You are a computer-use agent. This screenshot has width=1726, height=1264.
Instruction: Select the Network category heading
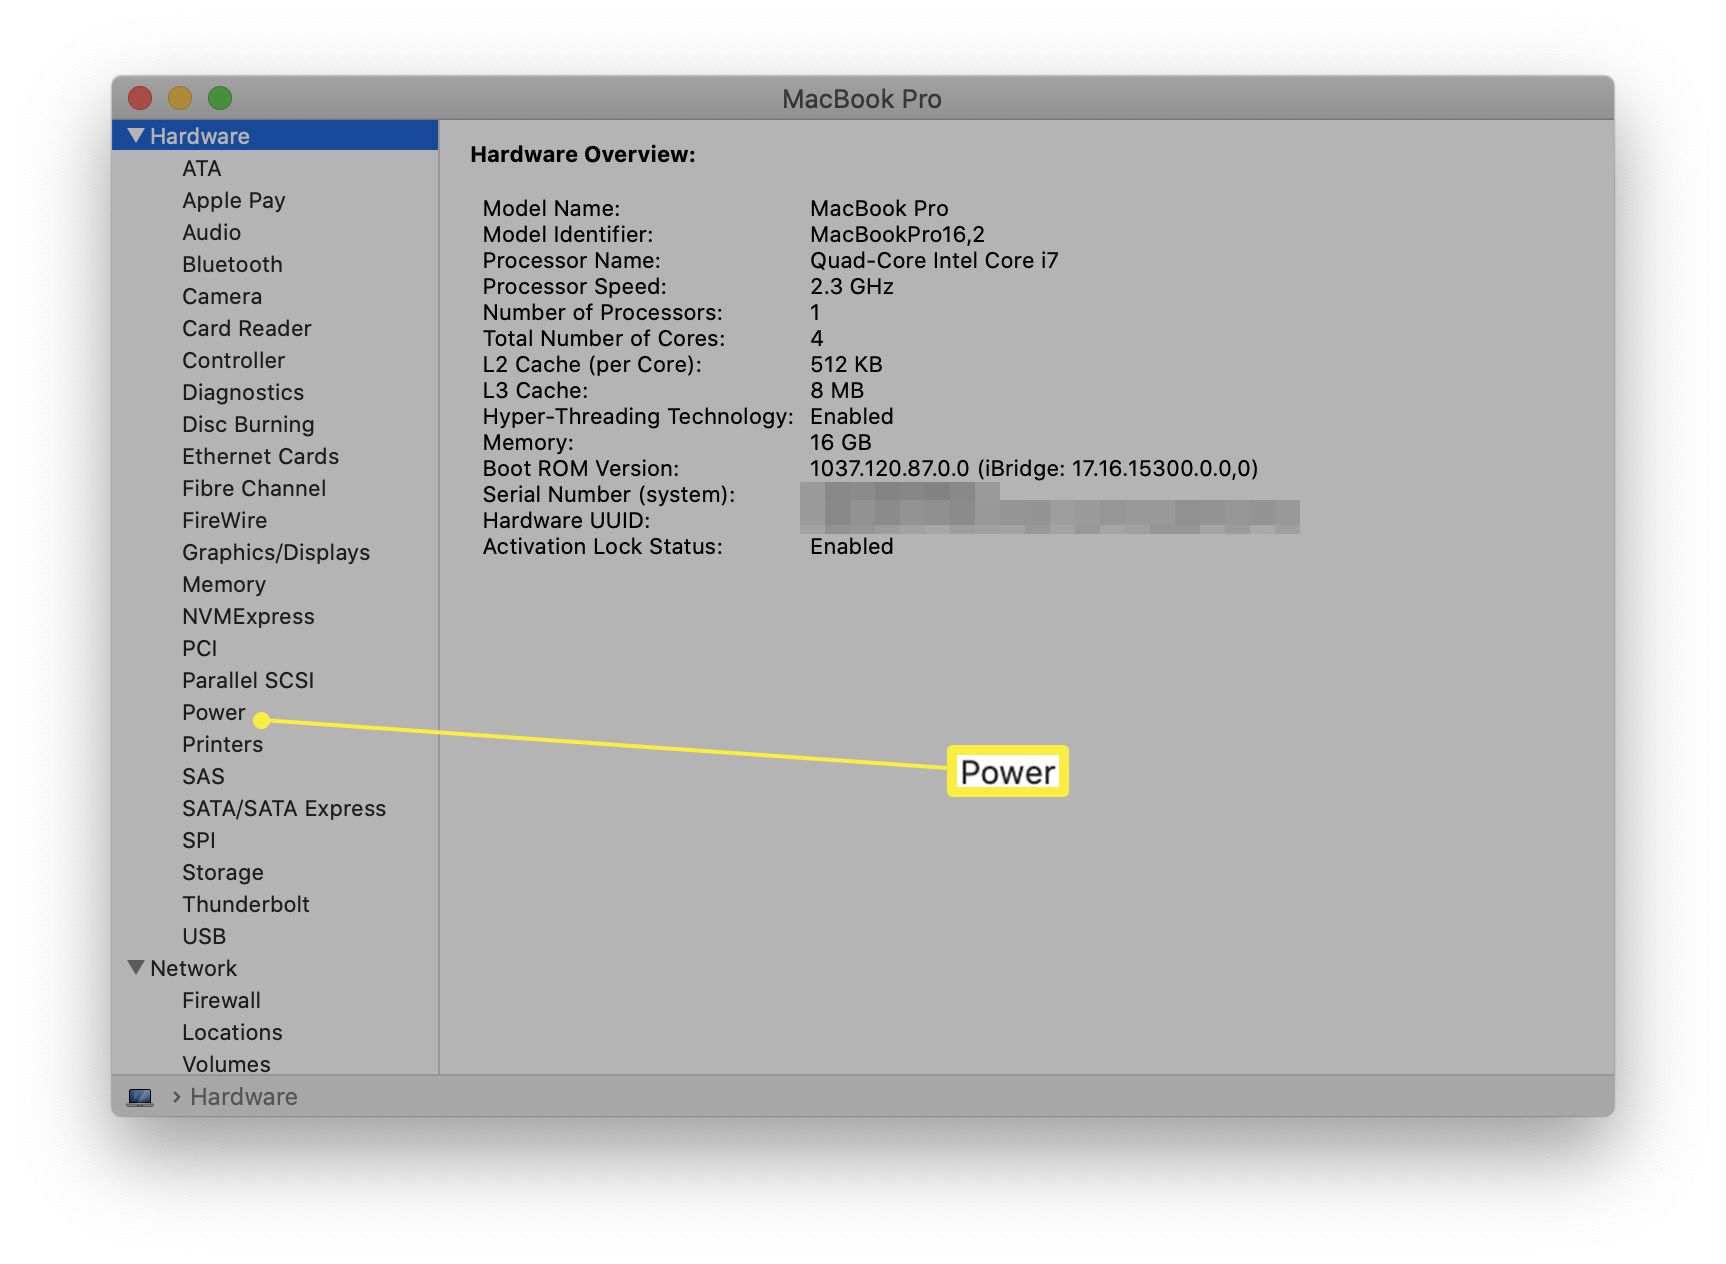[x=193, y=968]
